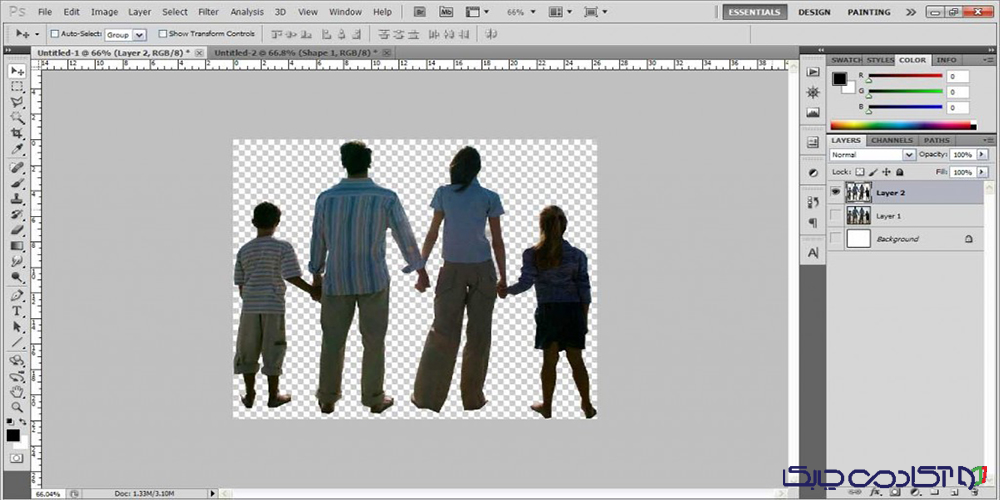The height and width of the screenshot is (500, 1000).
Task: Select the Pen tool
Action: 17,296
